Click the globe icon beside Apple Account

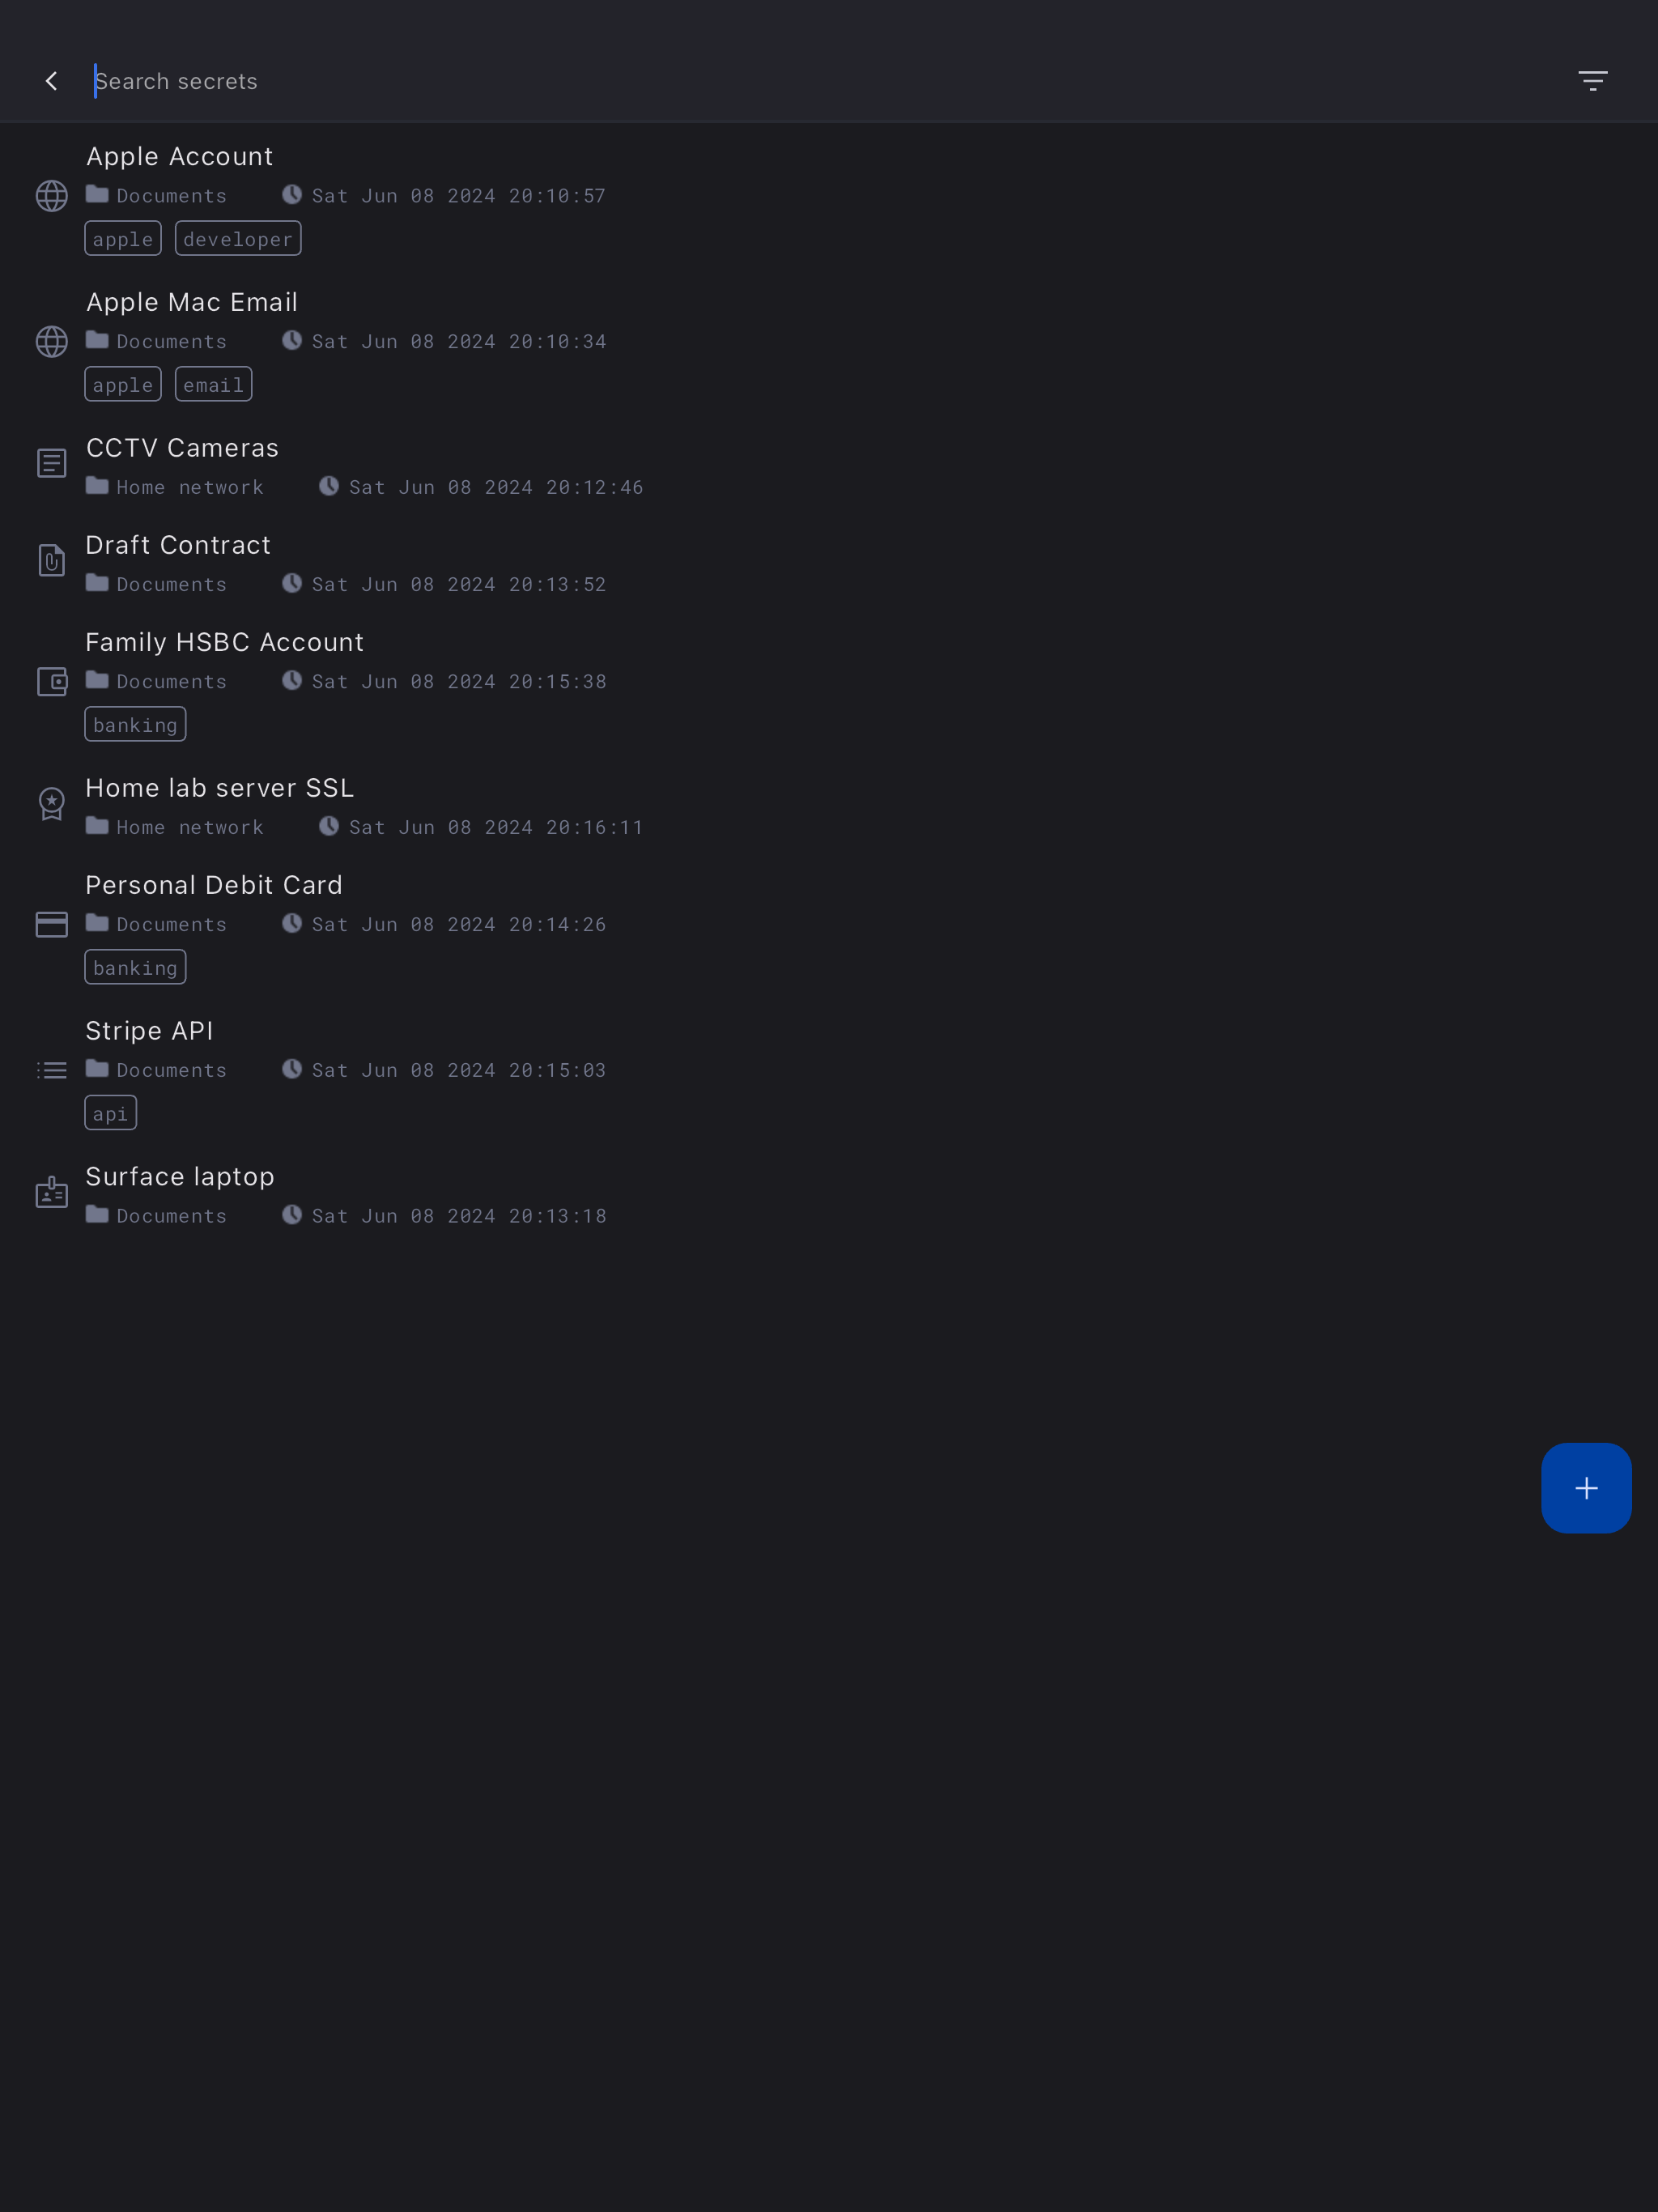[52, 196]
